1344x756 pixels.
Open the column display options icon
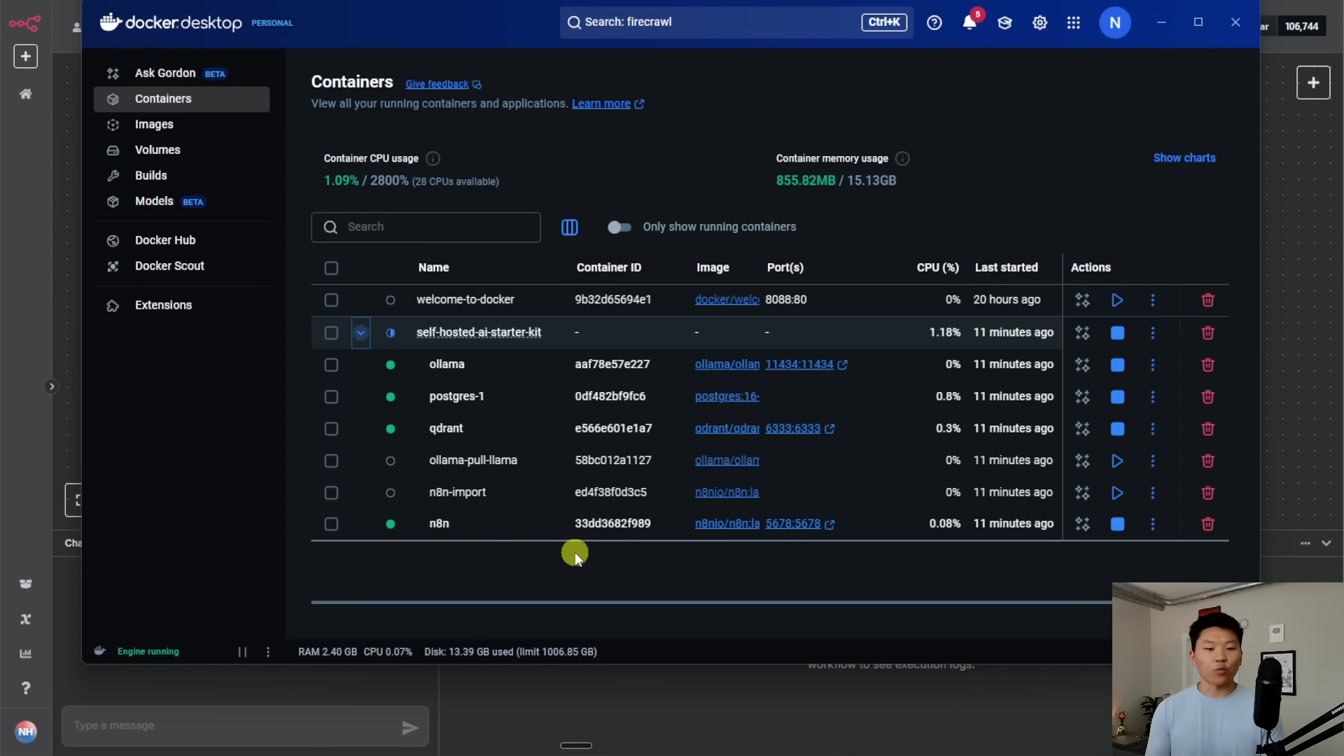tap(569, 227)
